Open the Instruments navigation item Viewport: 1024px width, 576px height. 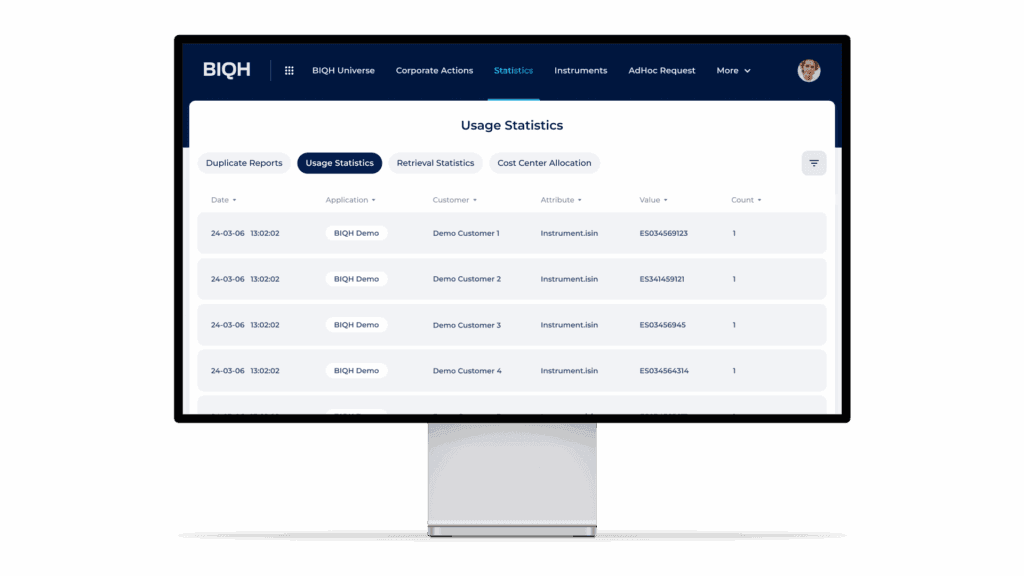point(580,71)
